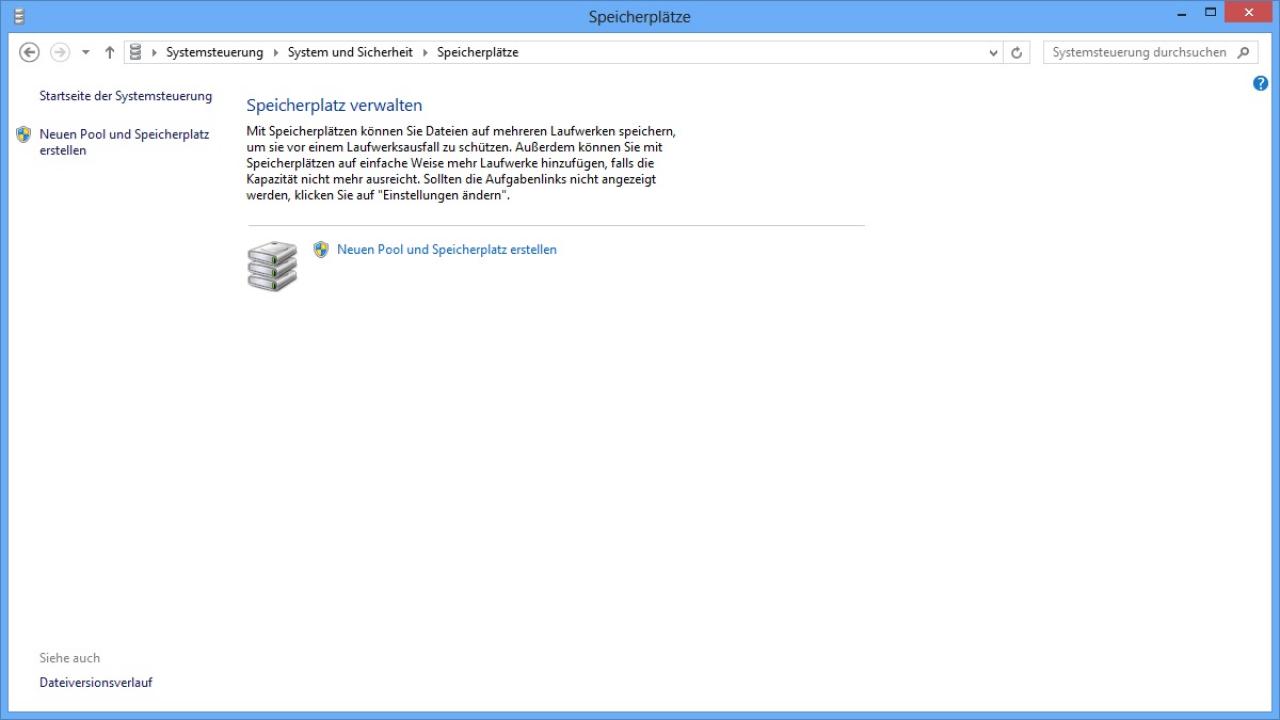Viewport: 1280px width, 720px height.
Task: Expand the chevron before Systemsteuerung
Action: [x=155, y=53]
